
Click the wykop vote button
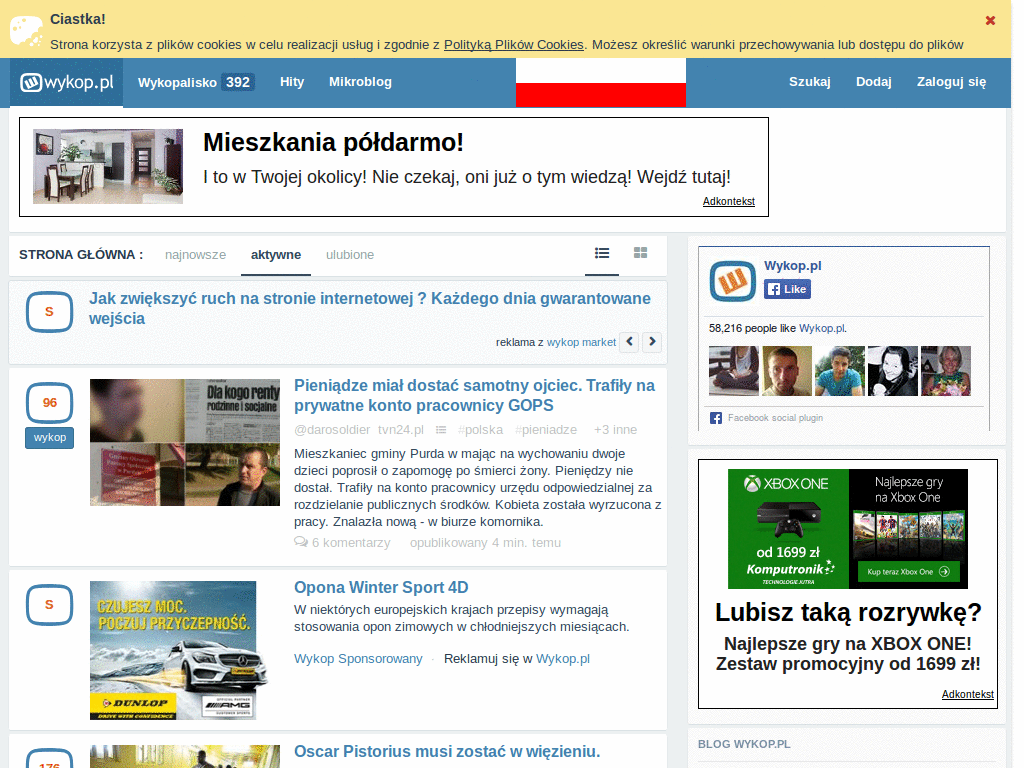pyautogui.click(x=50, y=438)
